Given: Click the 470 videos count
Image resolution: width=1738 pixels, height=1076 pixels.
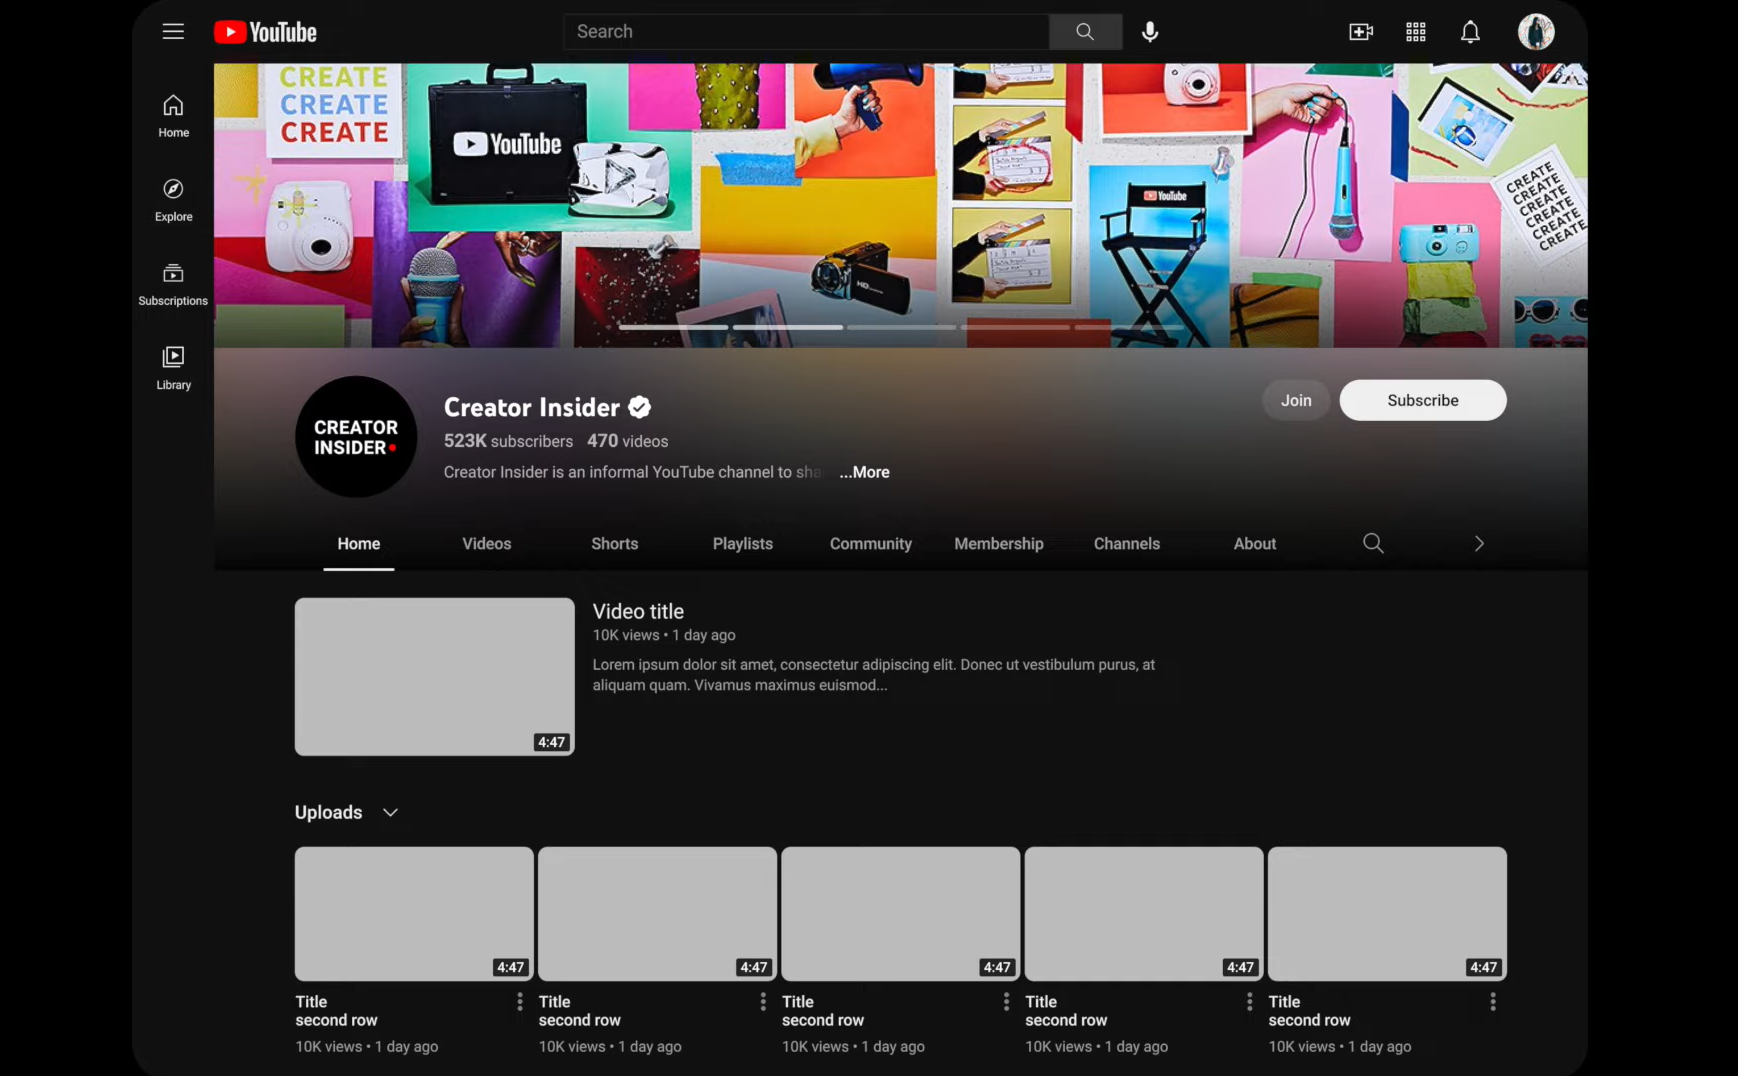Looking at the screenshot, I should point(627,441).
